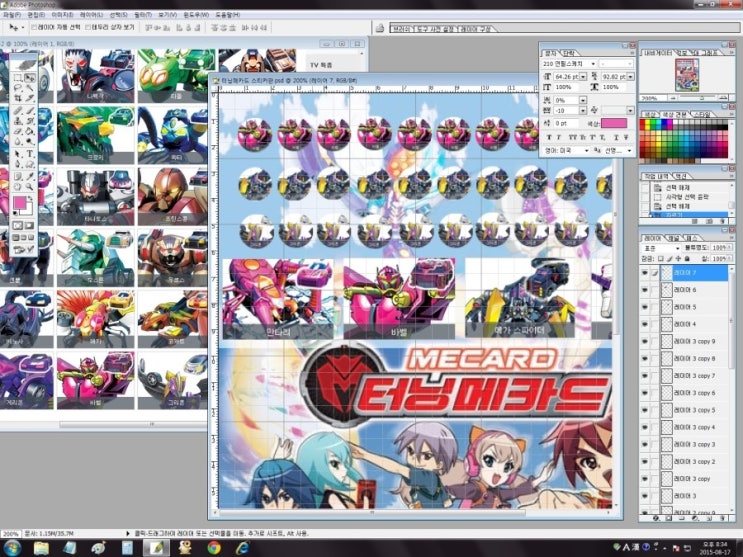Toggle visibility of 레이어 3 copy
Image resolution: width=743 pixels, height=557 pixels.
[644, 479]
